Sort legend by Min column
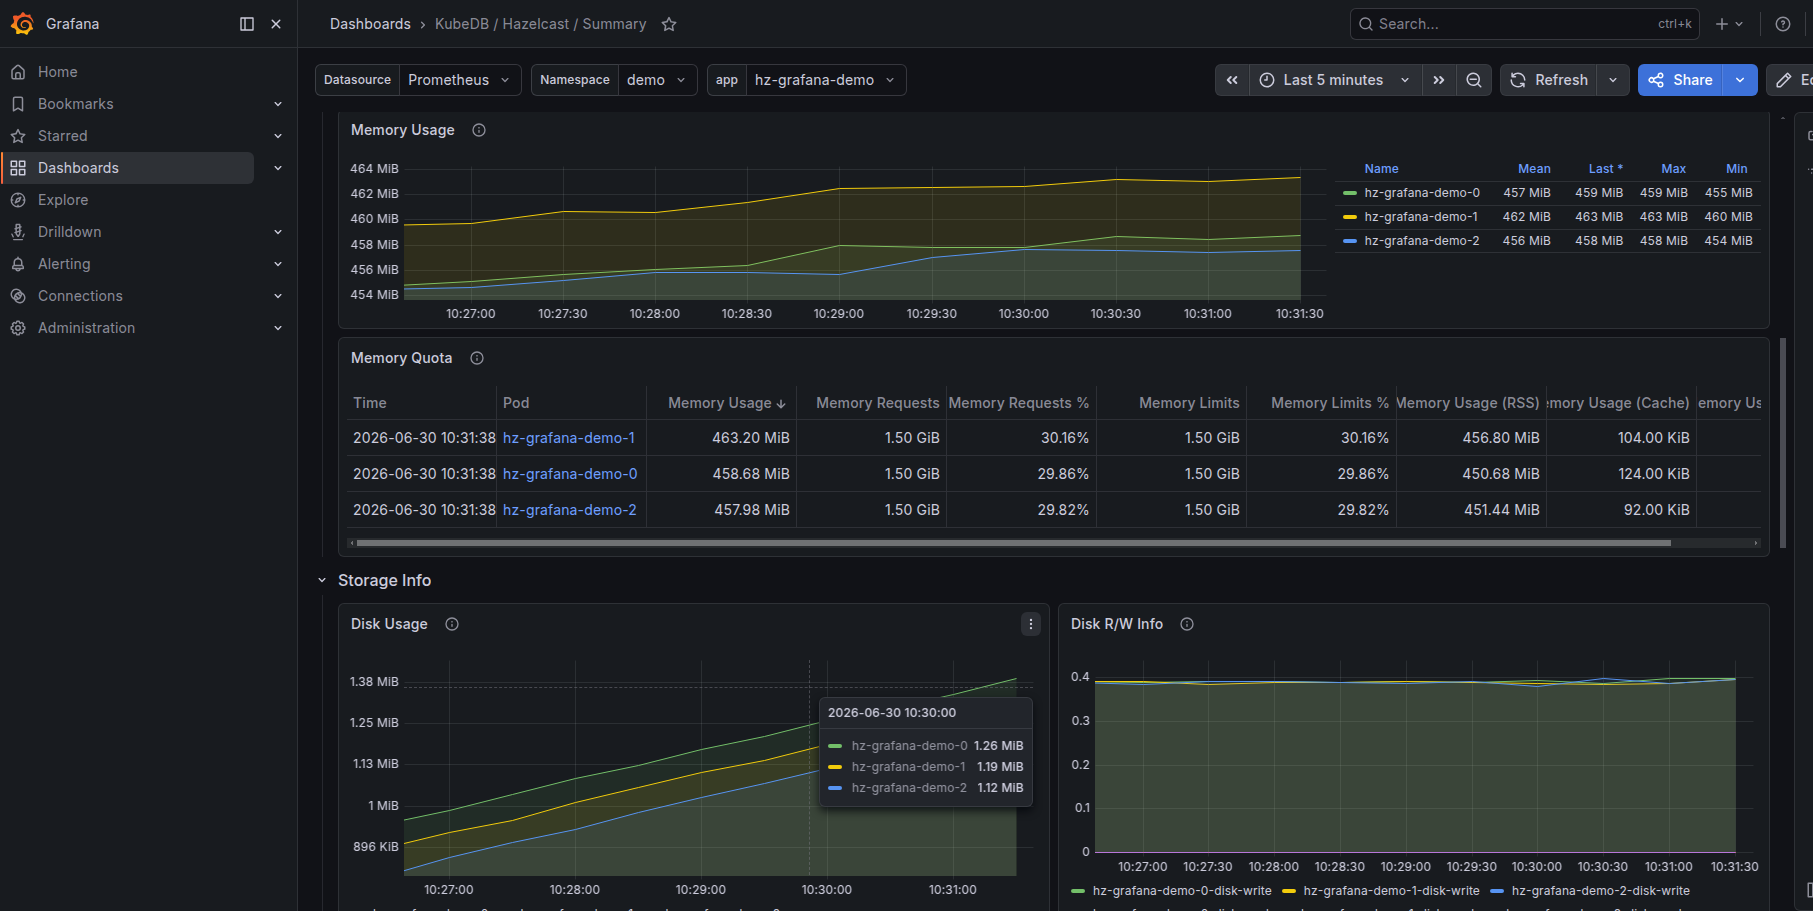The height and width of the screenshot is (911, 1813). tap(1736, 169)
